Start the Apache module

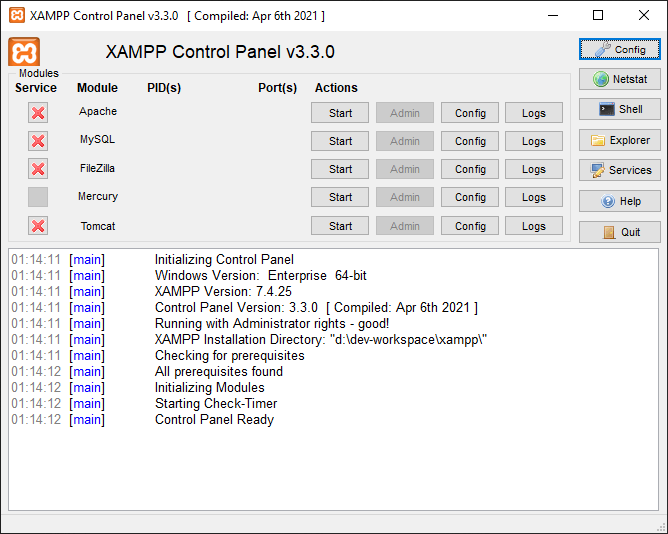[x=340, y=113]
